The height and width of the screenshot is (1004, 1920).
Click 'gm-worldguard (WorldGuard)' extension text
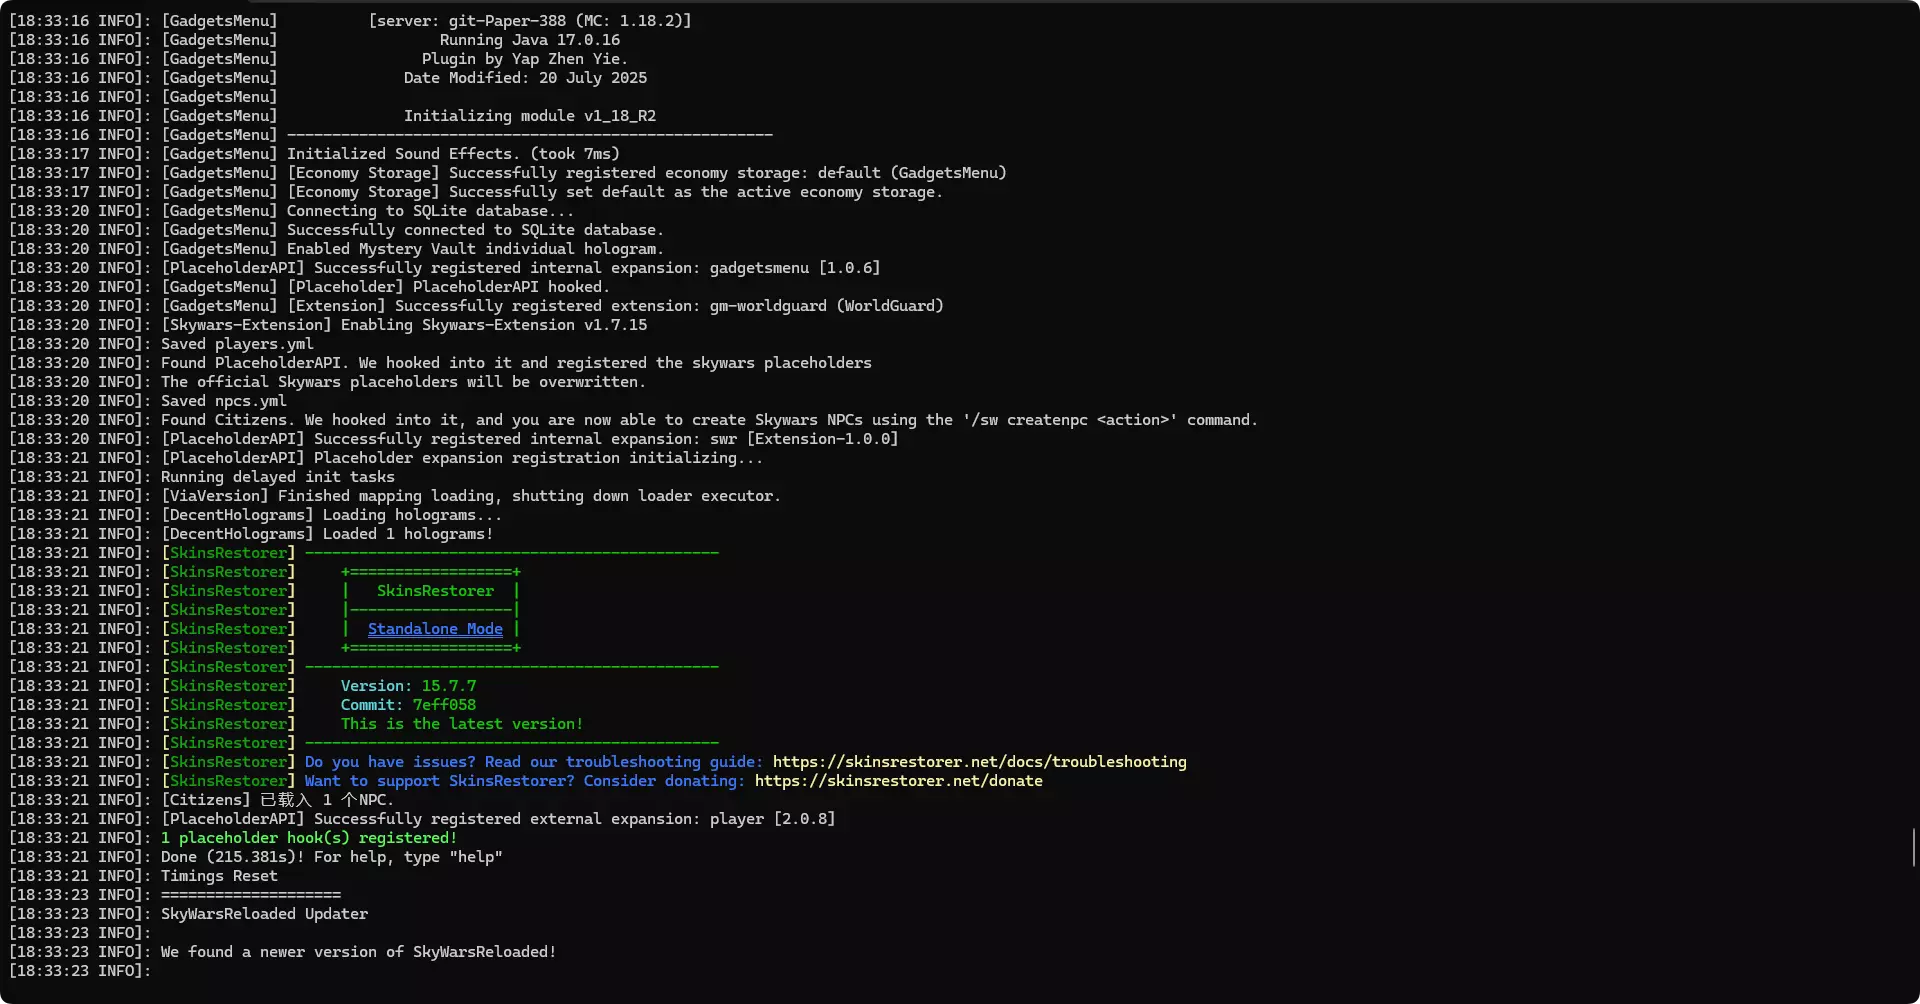826,306
